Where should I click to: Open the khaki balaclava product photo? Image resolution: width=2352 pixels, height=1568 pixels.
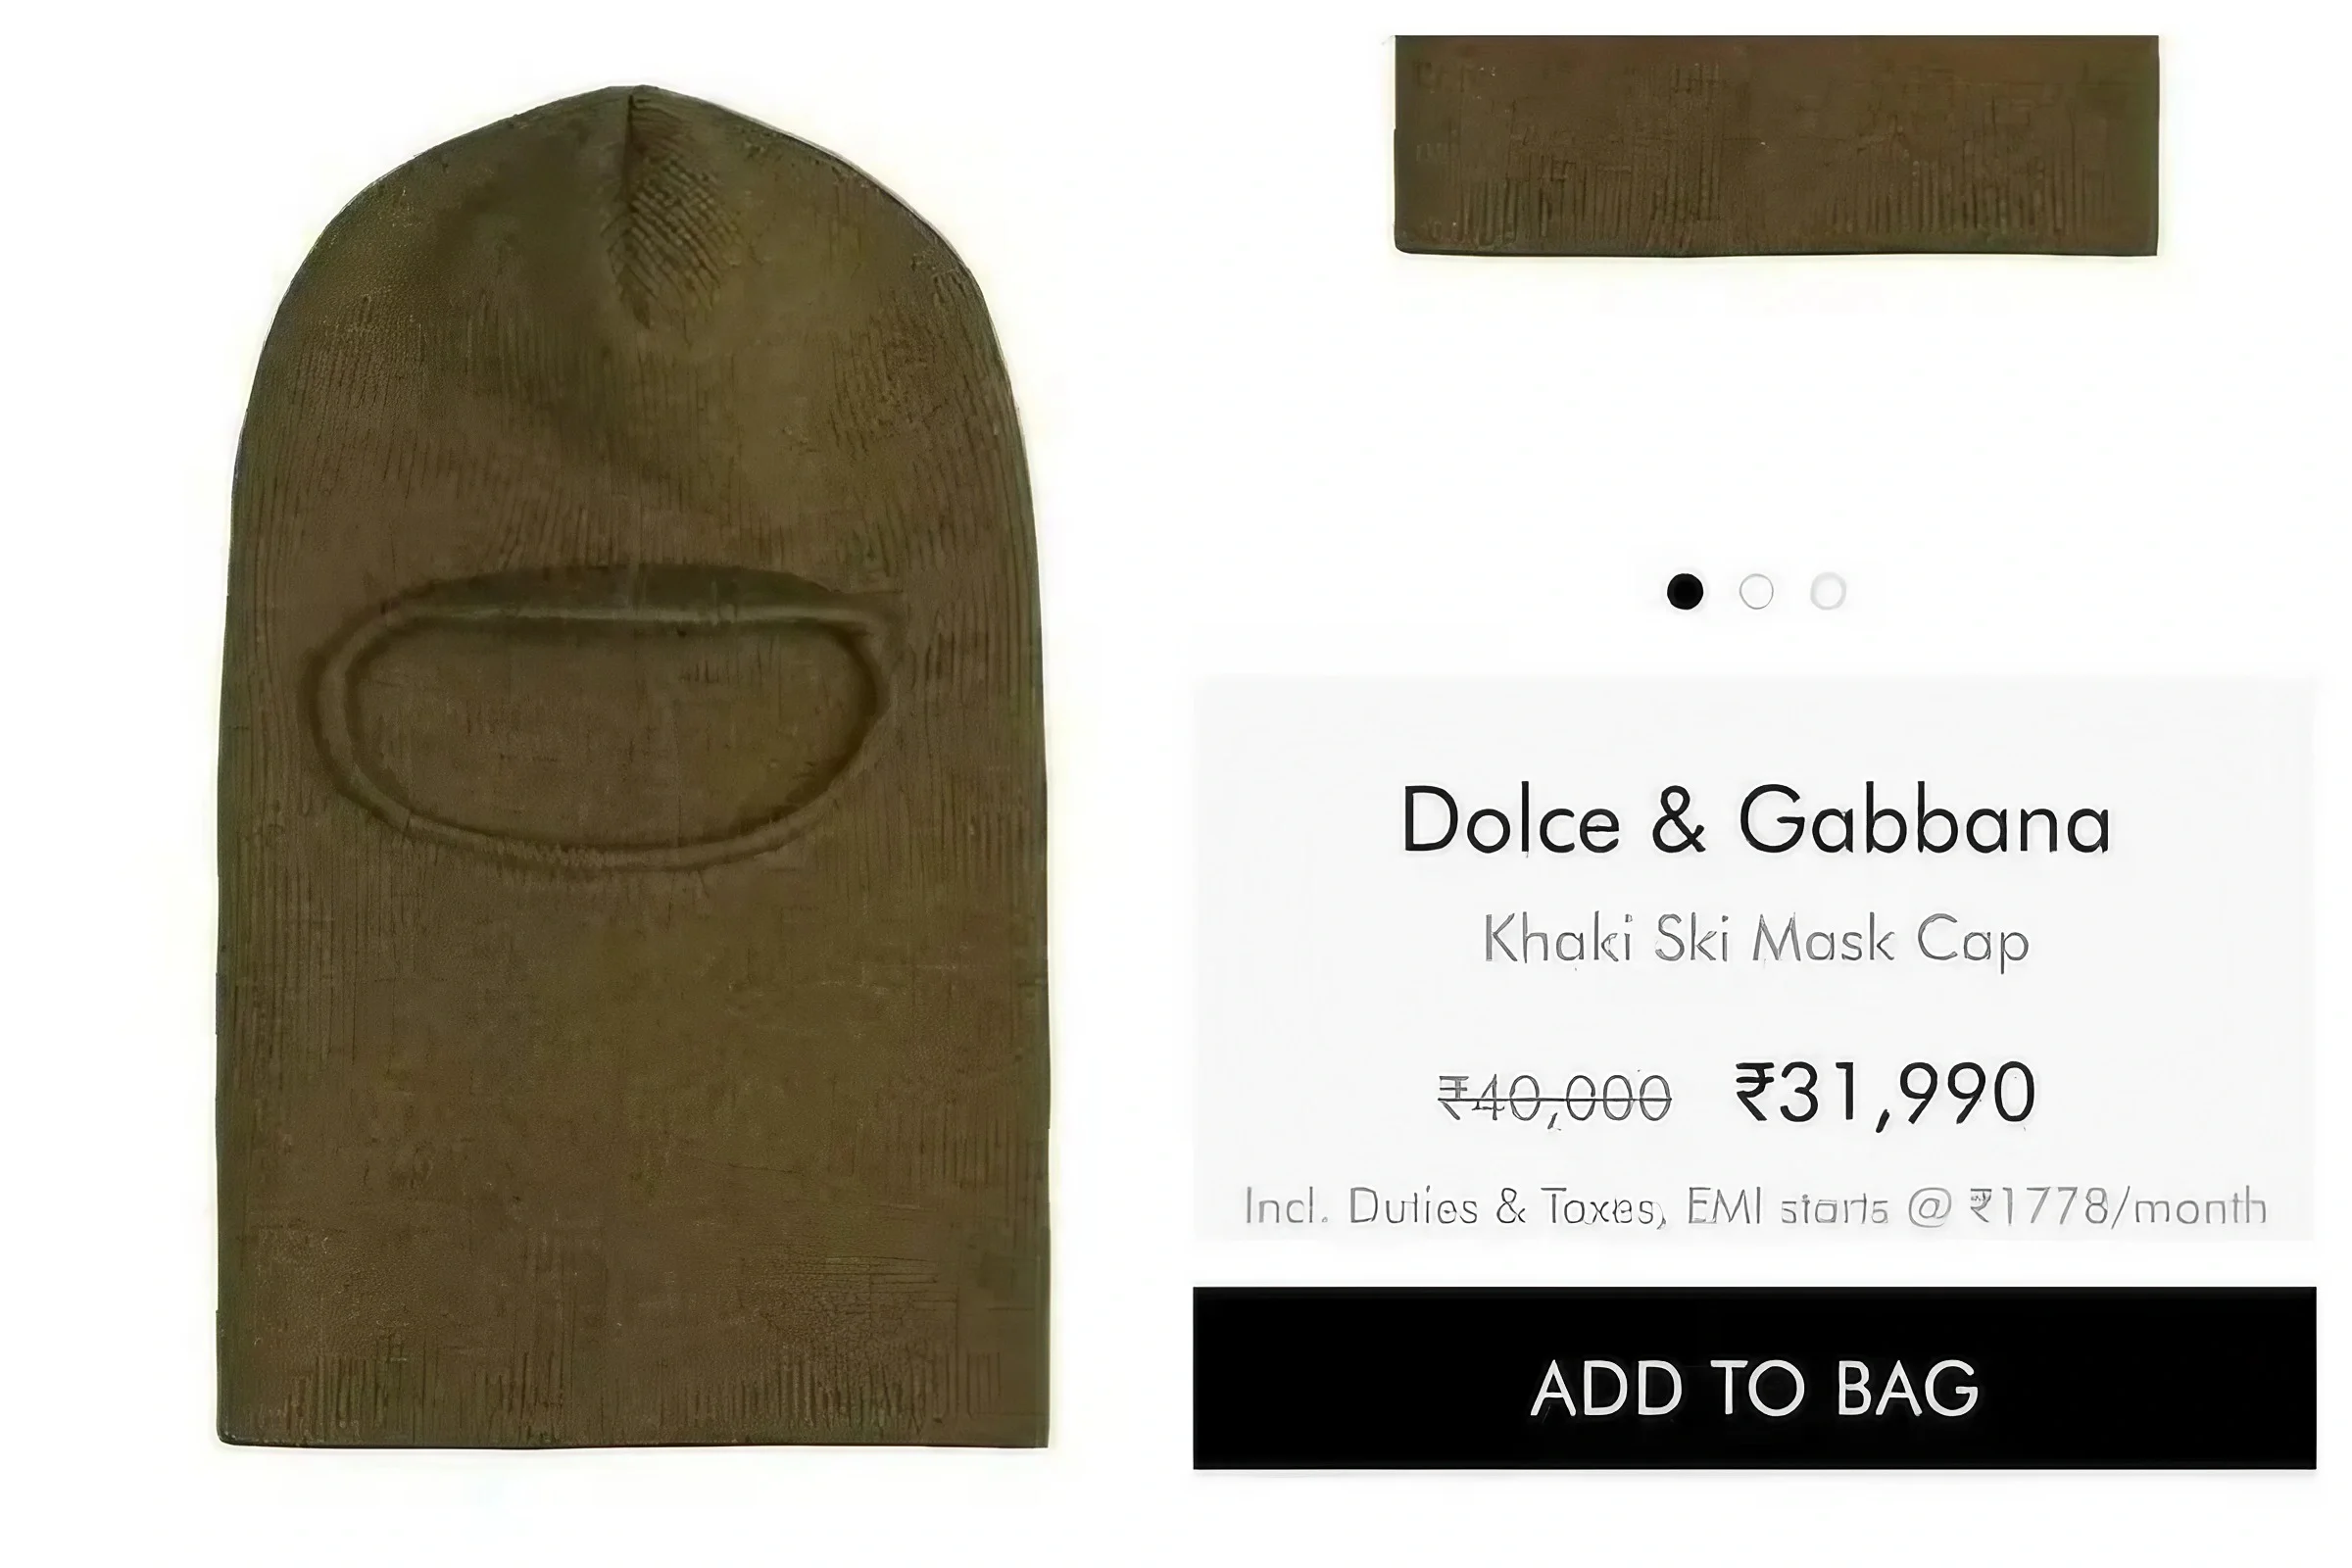click(x=632, y=766)
